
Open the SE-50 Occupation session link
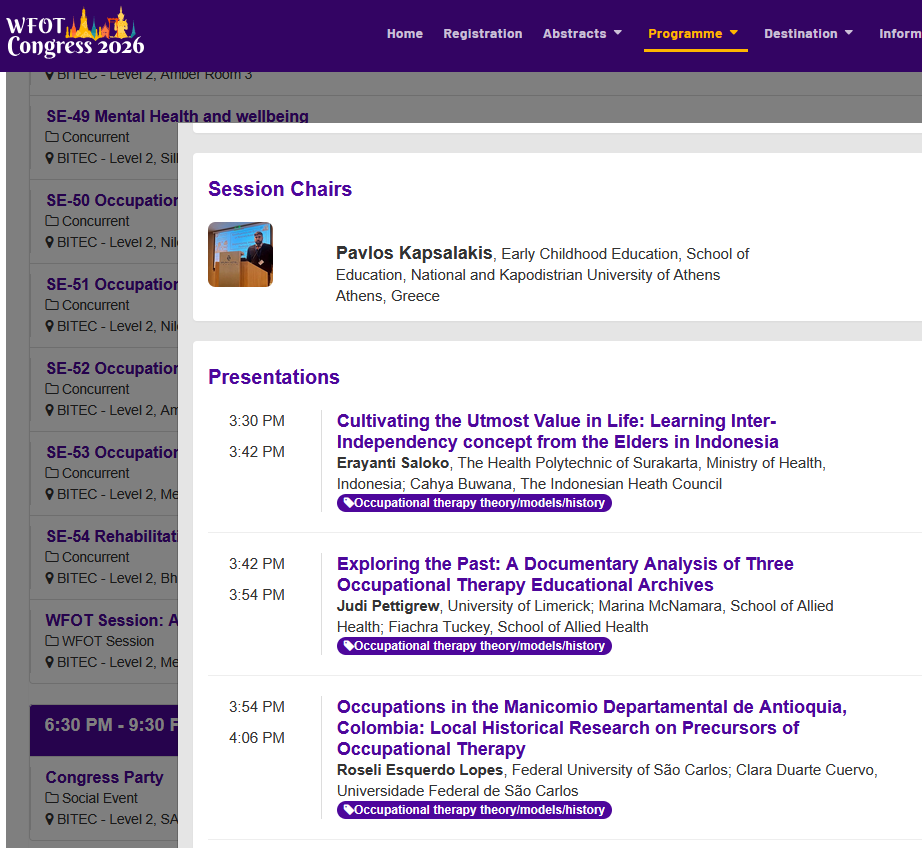[112, 200]
